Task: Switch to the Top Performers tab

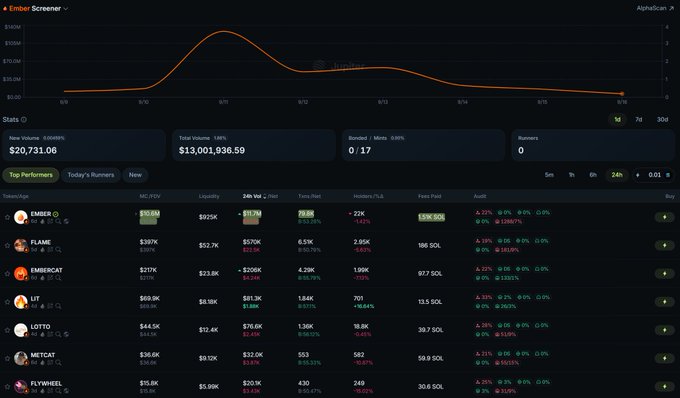Action: pyautogui.click(x=31, y=175)
